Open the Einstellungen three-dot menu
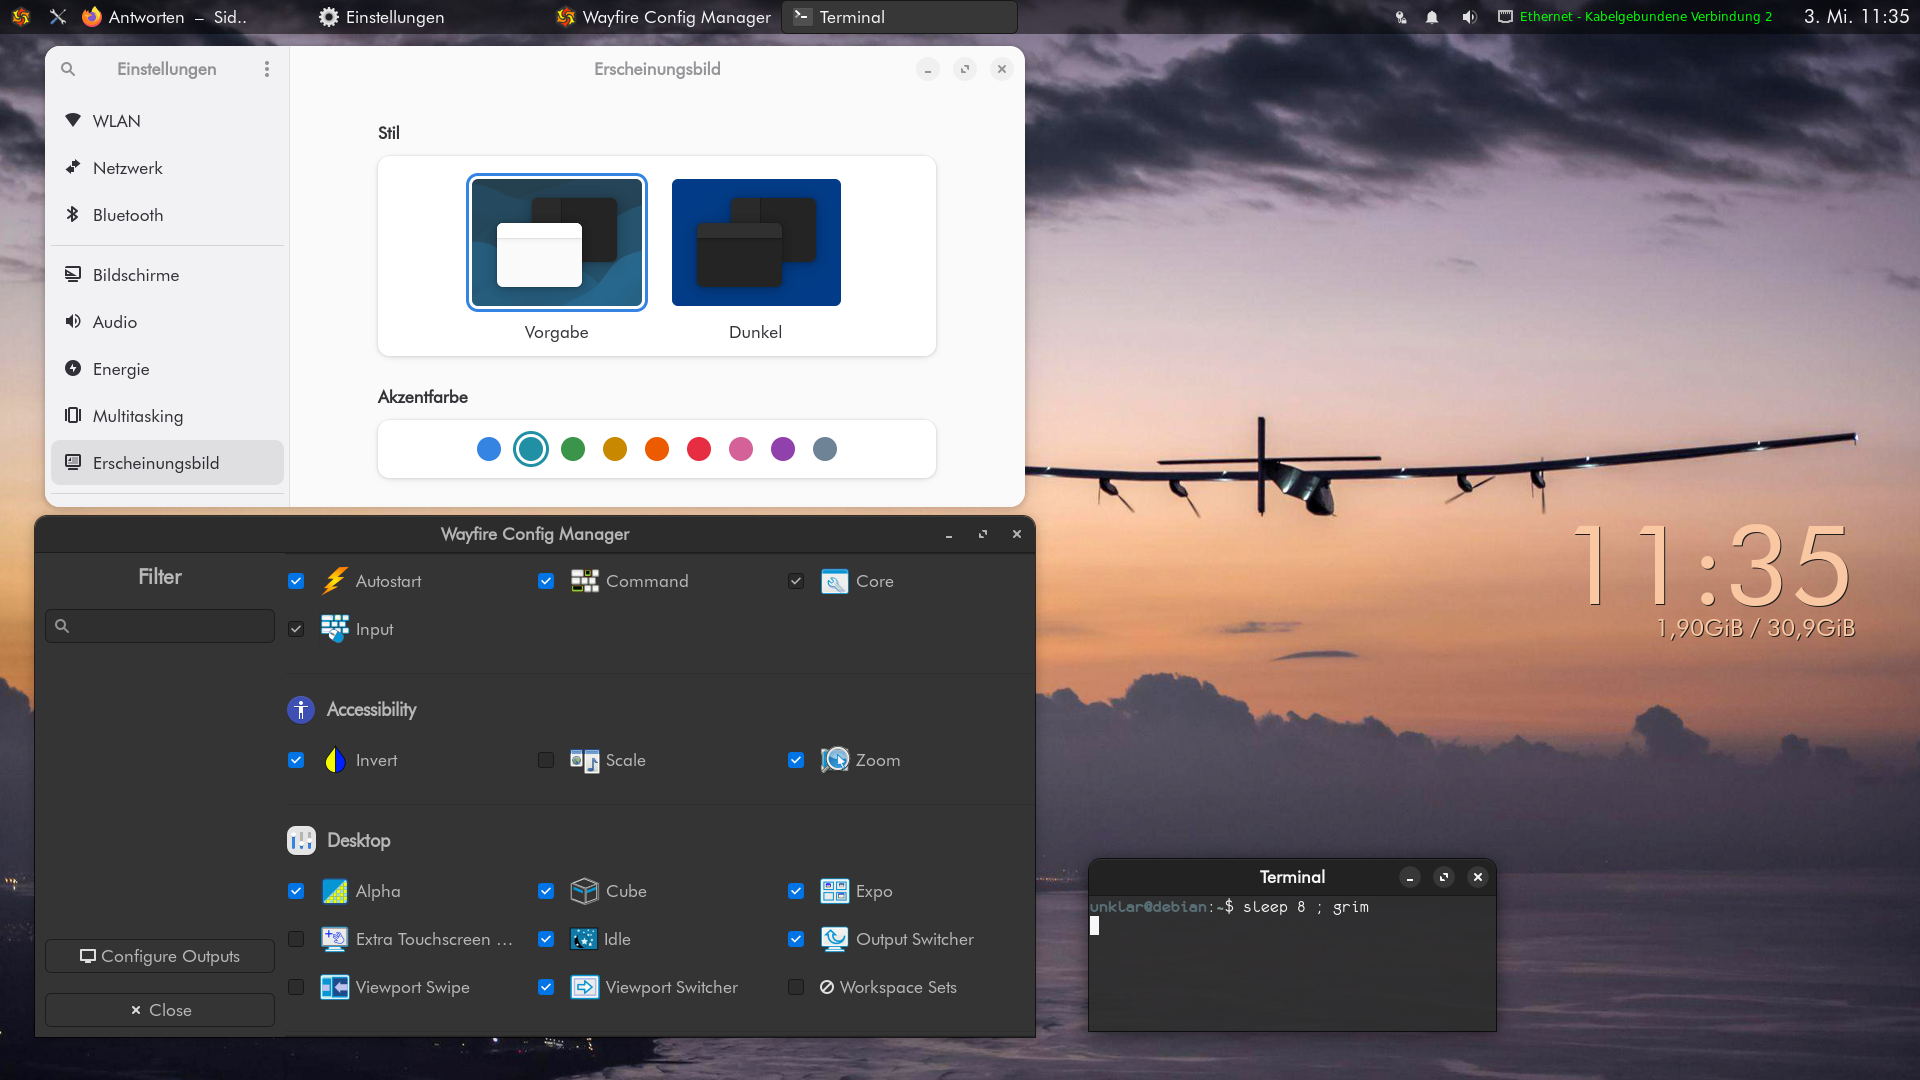The height and width of the screenshot is (1080, 1920). 267,69
